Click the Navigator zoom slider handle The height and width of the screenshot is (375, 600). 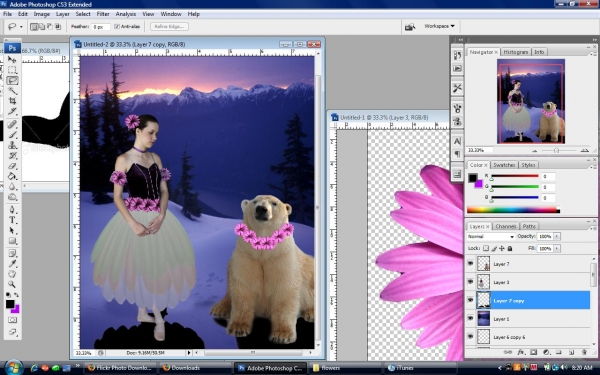[x=556, y=150]
